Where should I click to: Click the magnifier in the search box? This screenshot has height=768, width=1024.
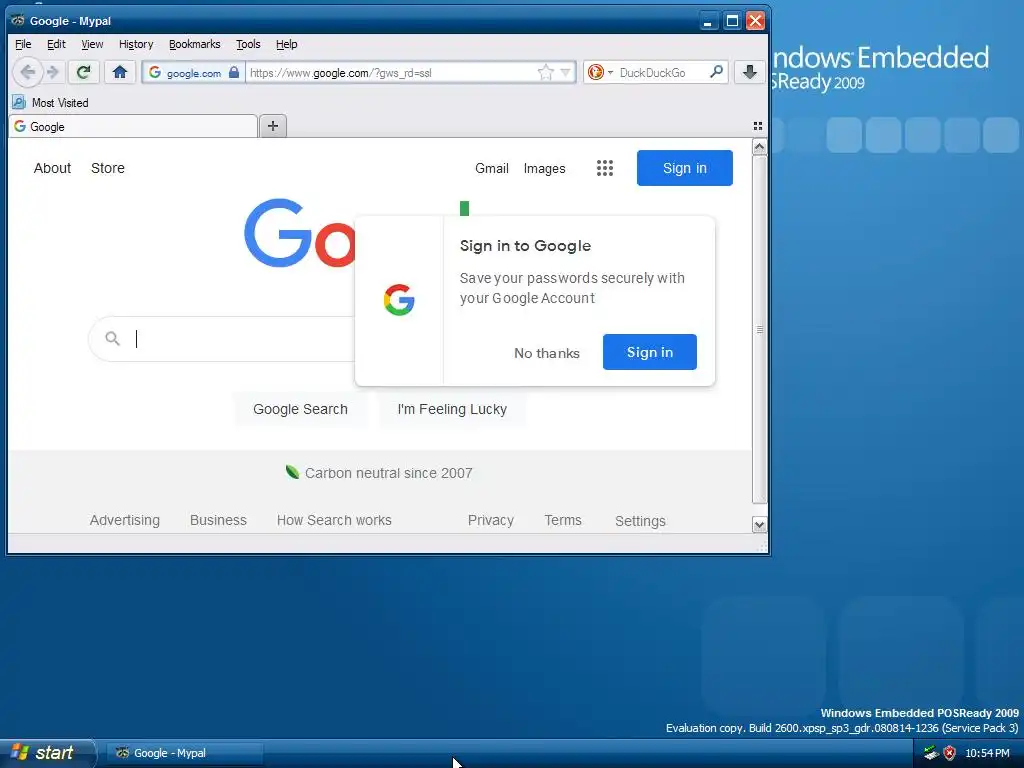coord(716,72)
